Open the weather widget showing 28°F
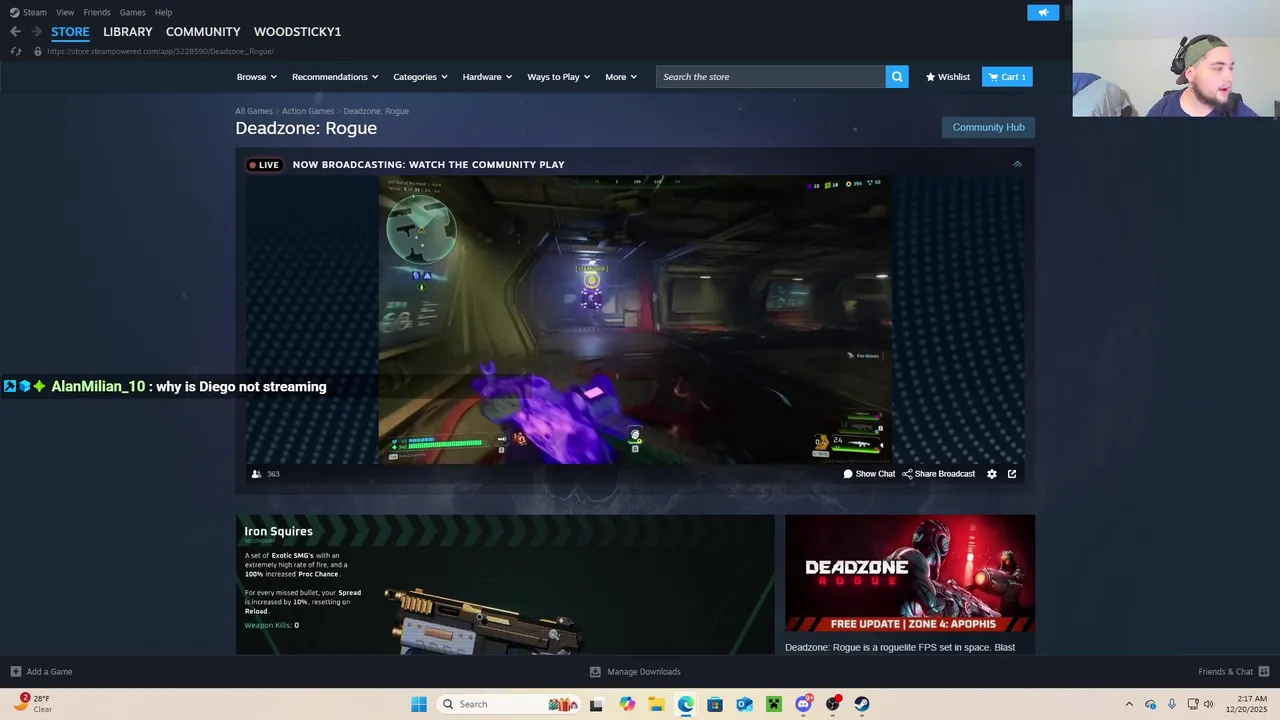 point(33,704)
